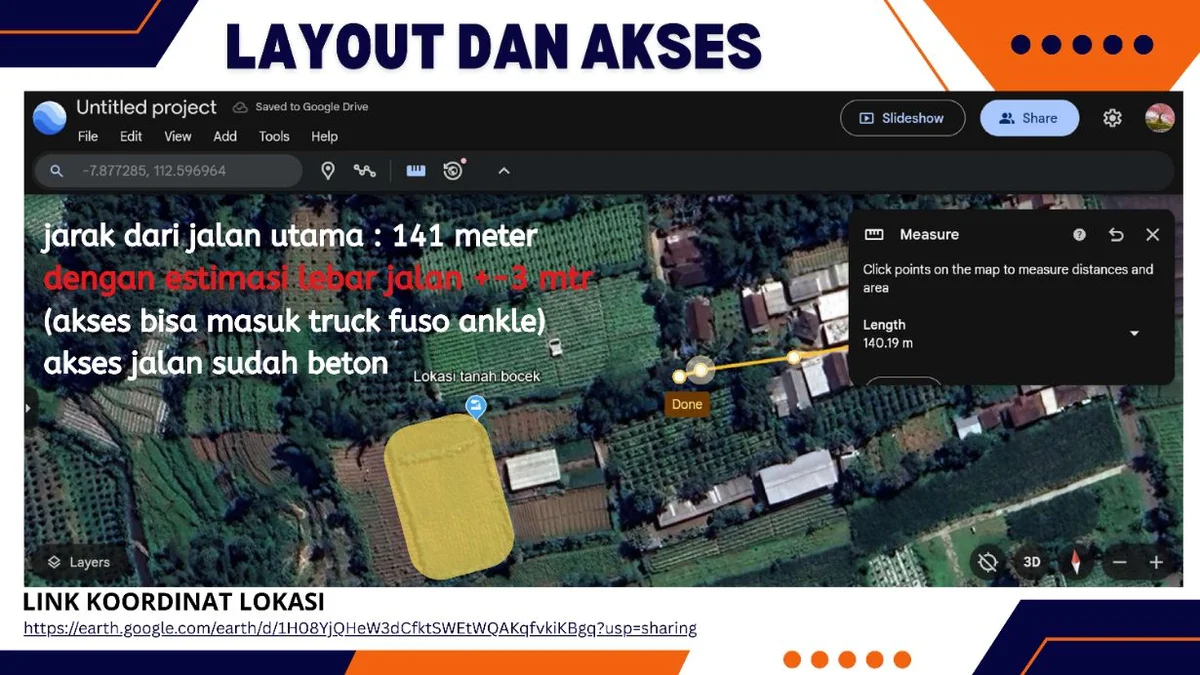Click the blue ruler measure tool icon
This screenshot has width=1200, height=675.
[x=416, y=171]
